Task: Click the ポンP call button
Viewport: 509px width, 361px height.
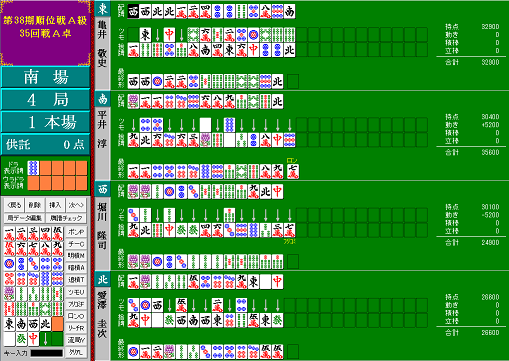Action: [x=76, y=232]
